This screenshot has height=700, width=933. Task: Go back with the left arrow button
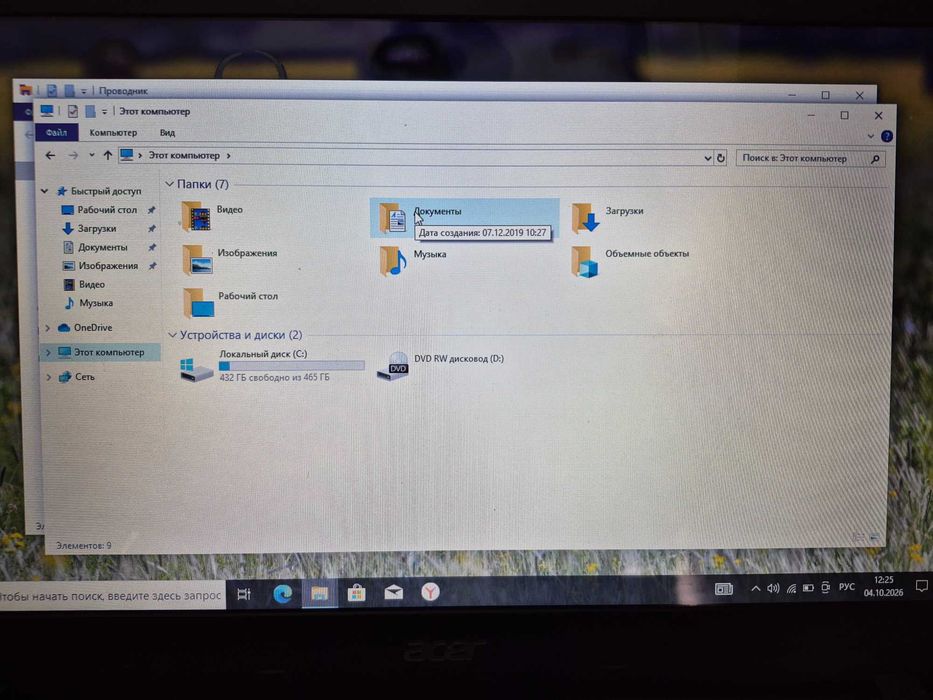pos(51,155)
